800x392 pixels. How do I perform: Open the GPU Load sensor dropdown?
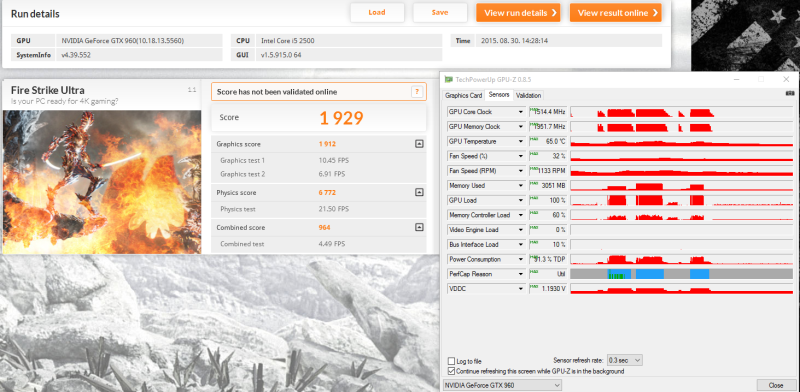point(521,201)
